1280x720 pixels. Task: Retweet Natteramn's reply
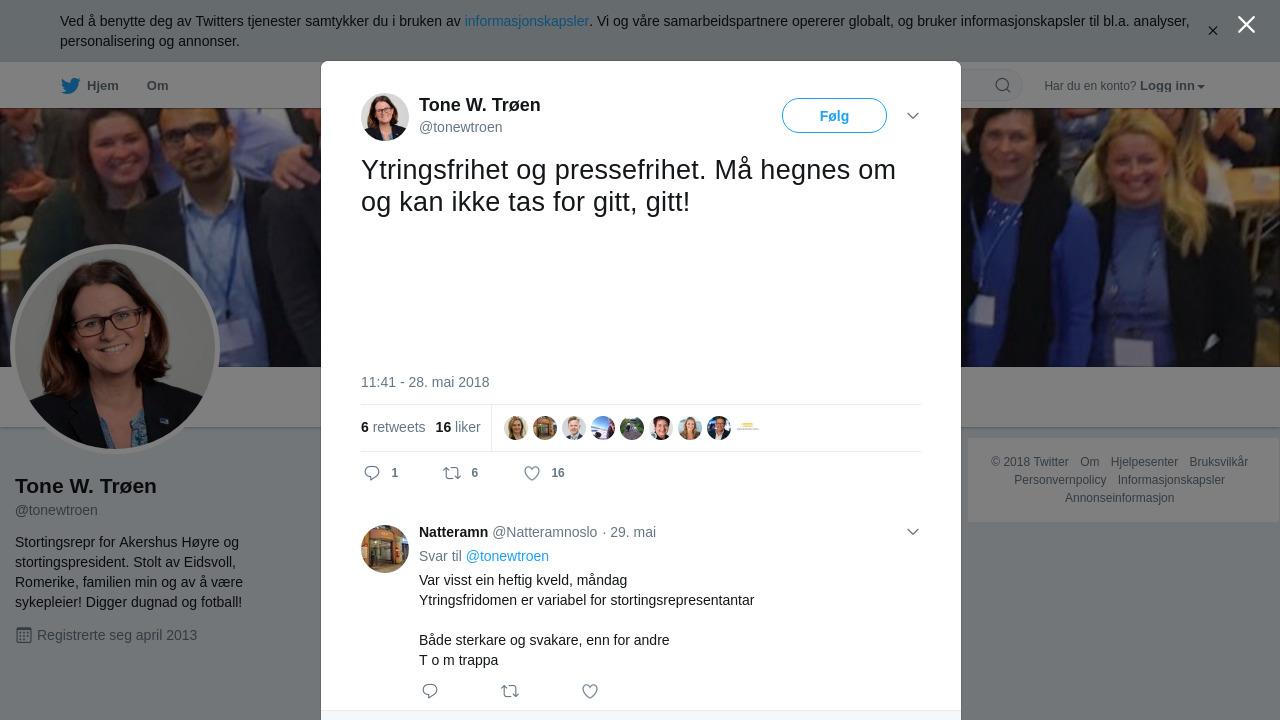(x=510, y=691)
